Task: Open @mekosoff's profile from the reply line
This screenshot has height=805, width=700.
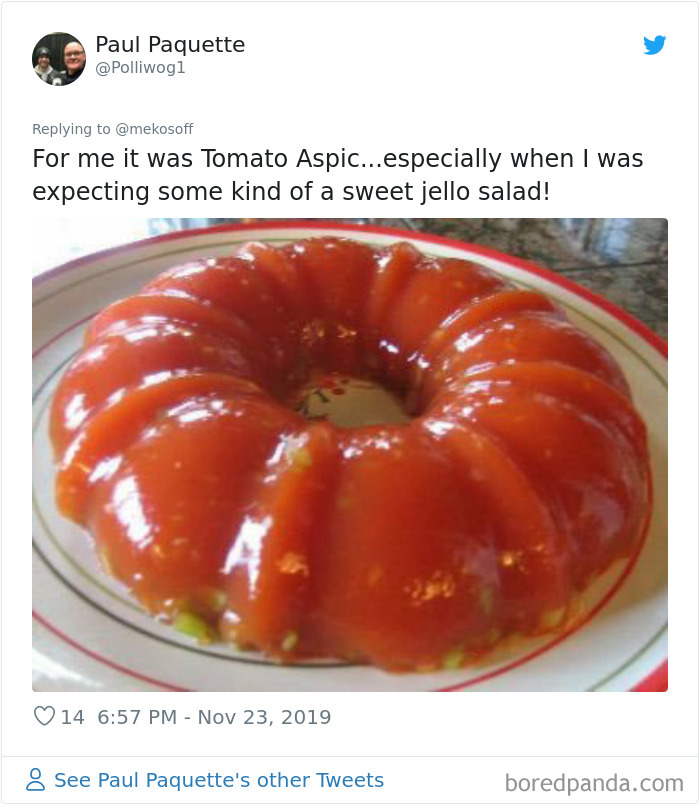Action: (153, 128)
